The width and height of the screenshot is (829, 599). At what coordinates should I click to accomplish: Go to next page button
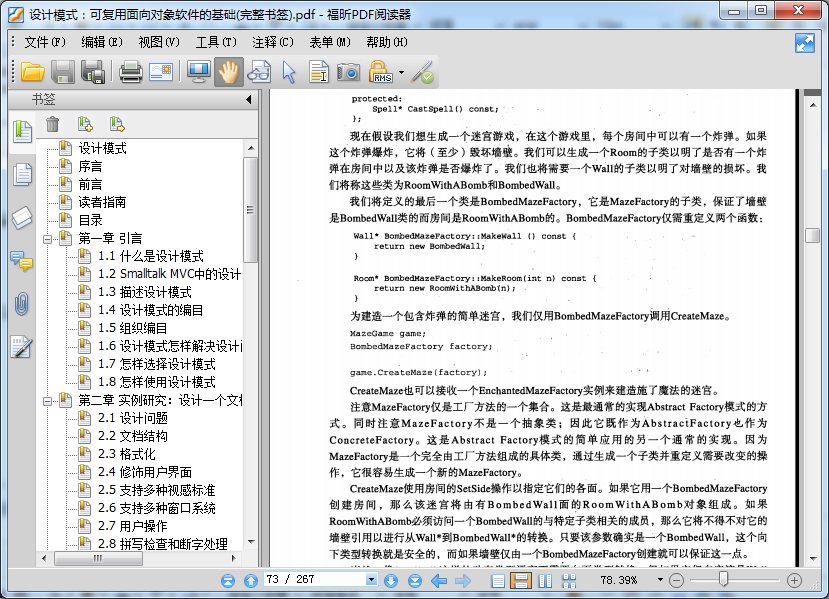(391, 580)
